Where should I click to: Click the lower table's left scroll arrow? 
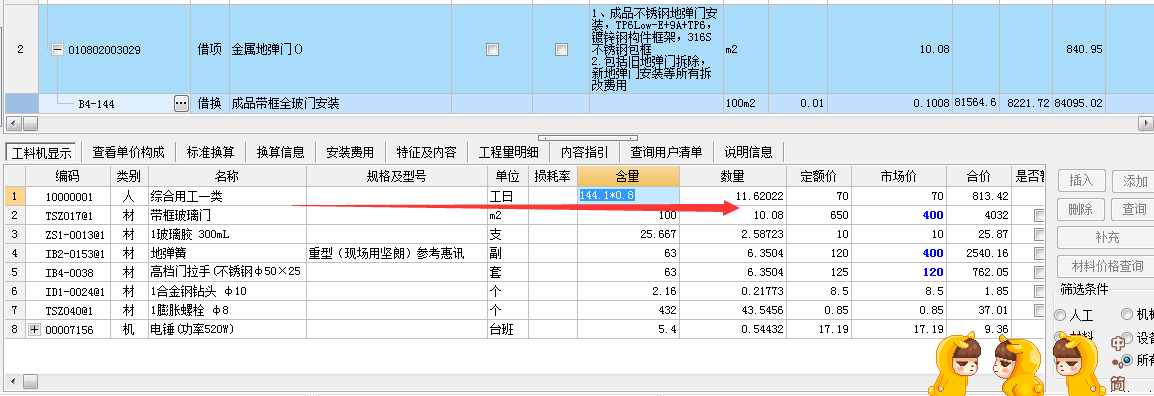(x=13, y=381)
